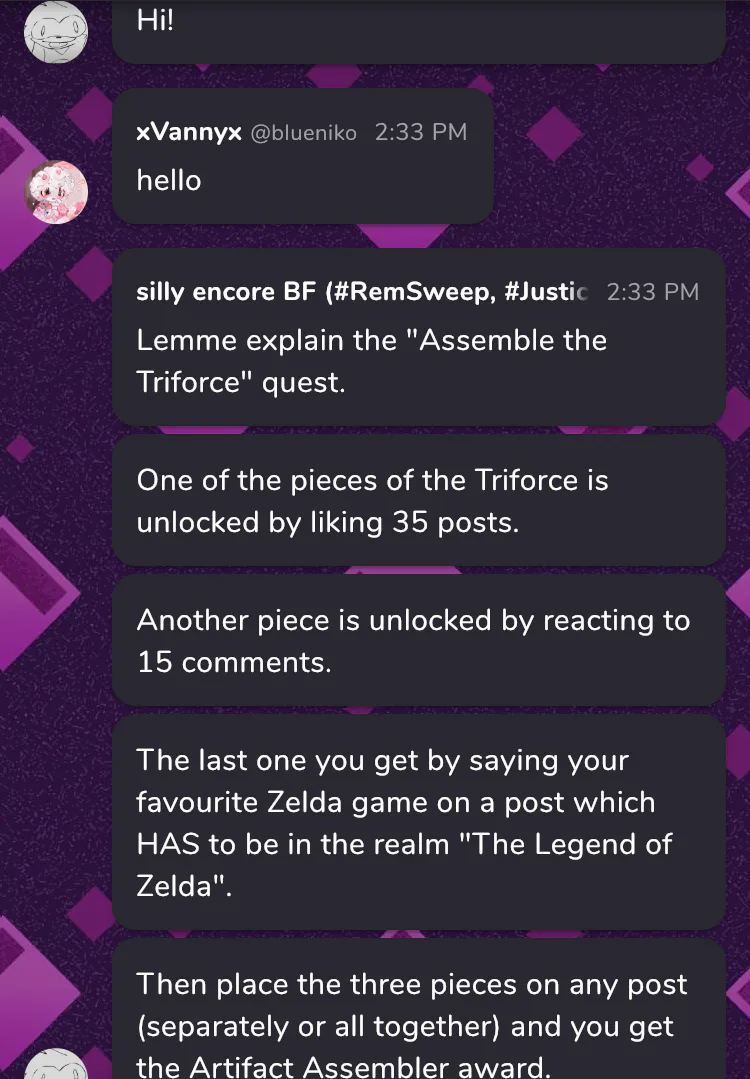This screenshot has height=1079, width=750.
Task: Select the 'hello' message bubble
Action: pyautogui.click(x=303, y=156)
